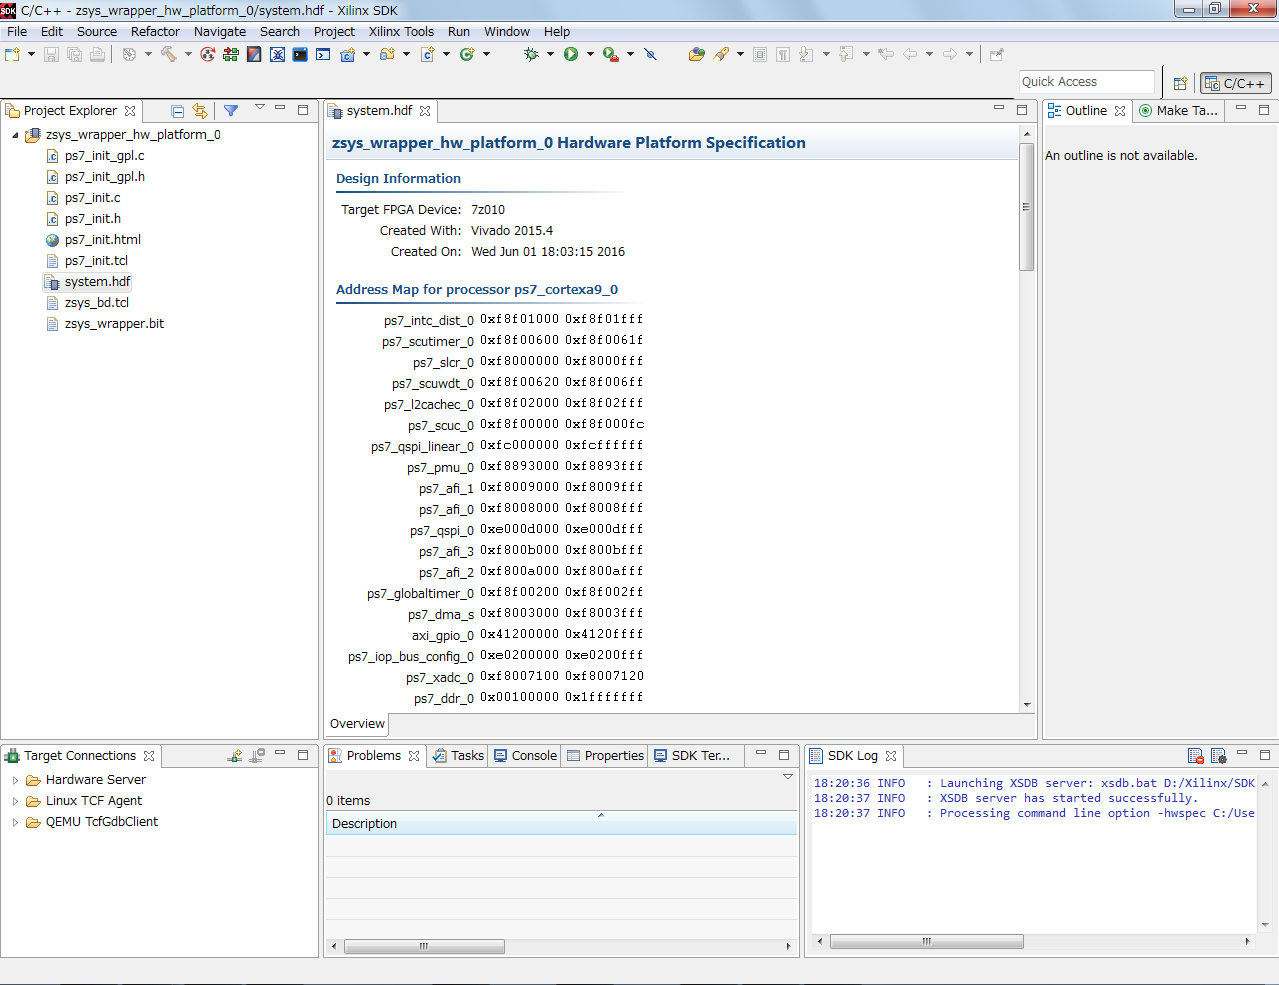Click the New file wizard icon

[13, 54]
